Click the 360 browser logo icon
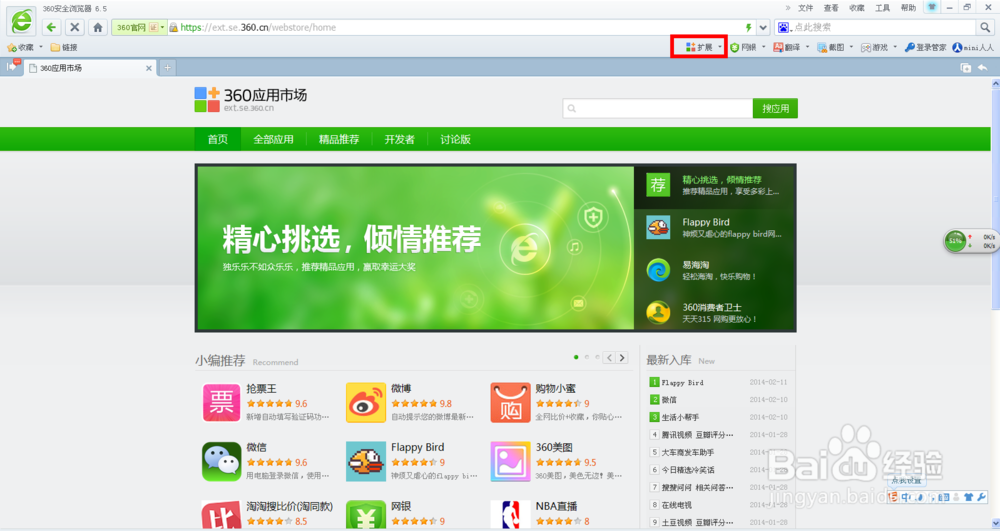This screenshot has height=531, width=1000. click(21, 21)
